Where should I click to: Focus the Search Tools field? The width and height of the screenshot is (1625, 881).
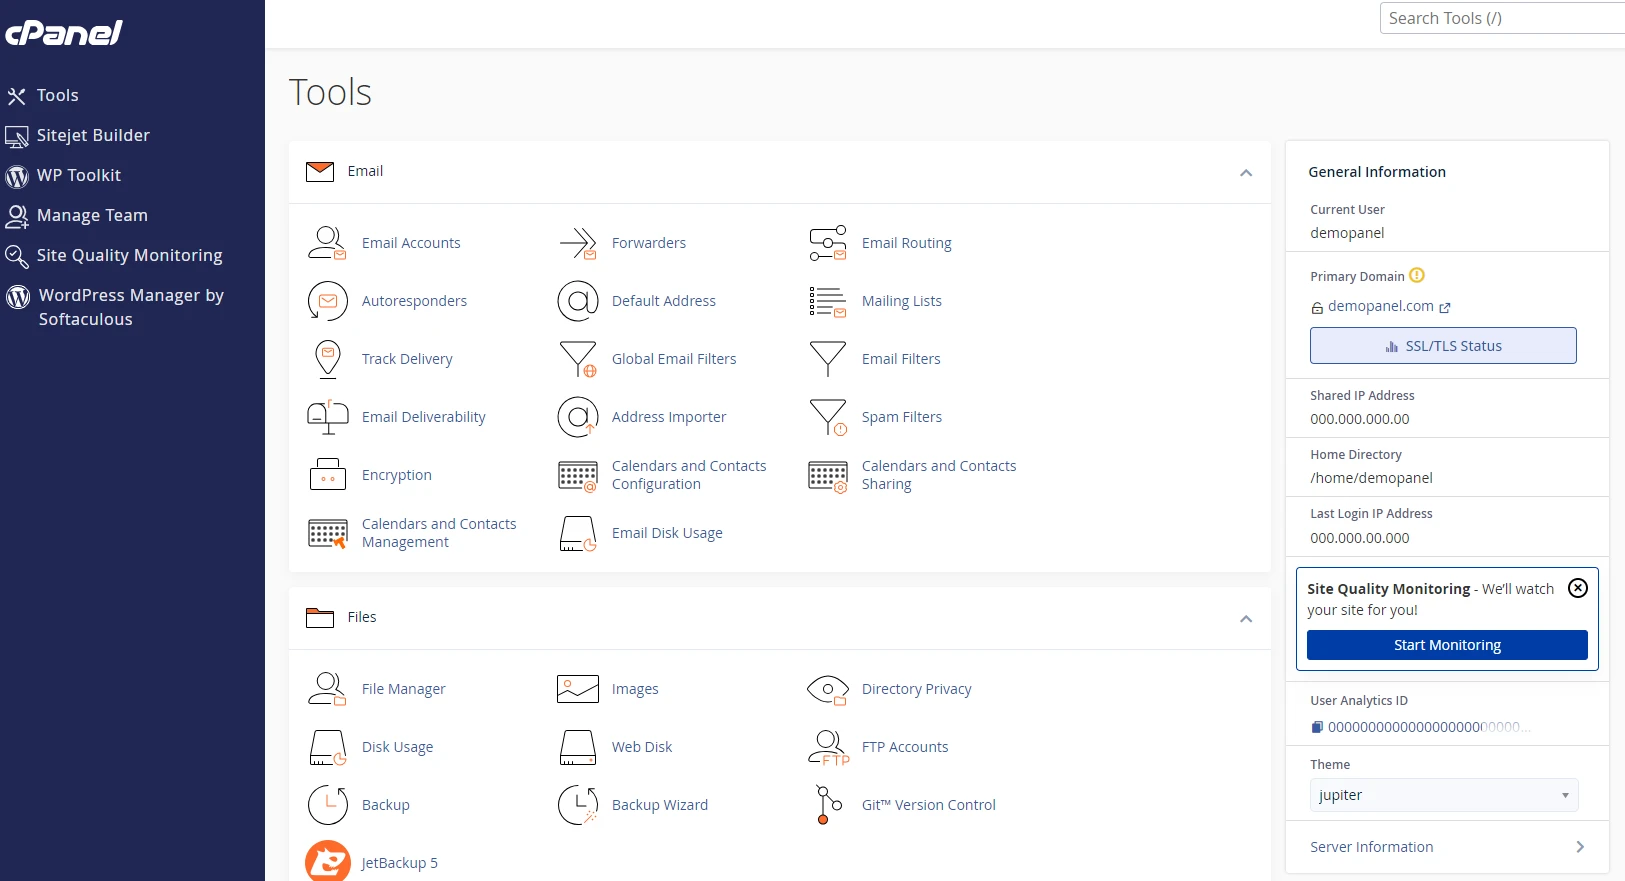pyautogui.click(x=1502, y=18)
